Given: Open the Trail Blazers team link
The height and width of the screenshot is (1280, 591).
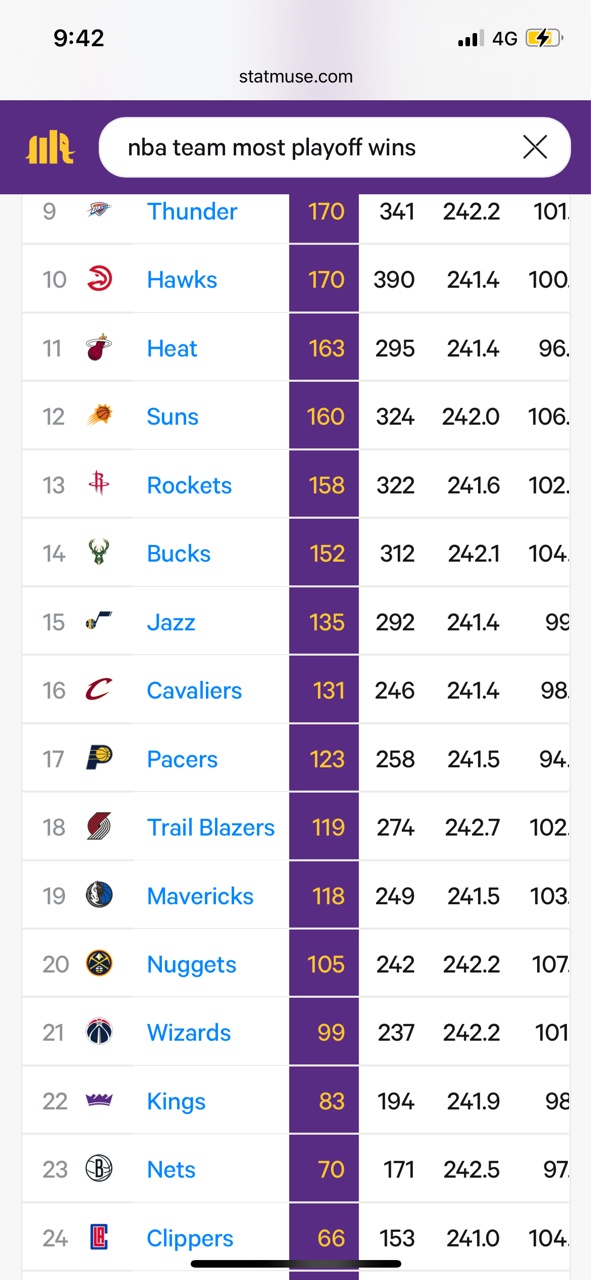Looking at the screenshot, I should point(211,827).
